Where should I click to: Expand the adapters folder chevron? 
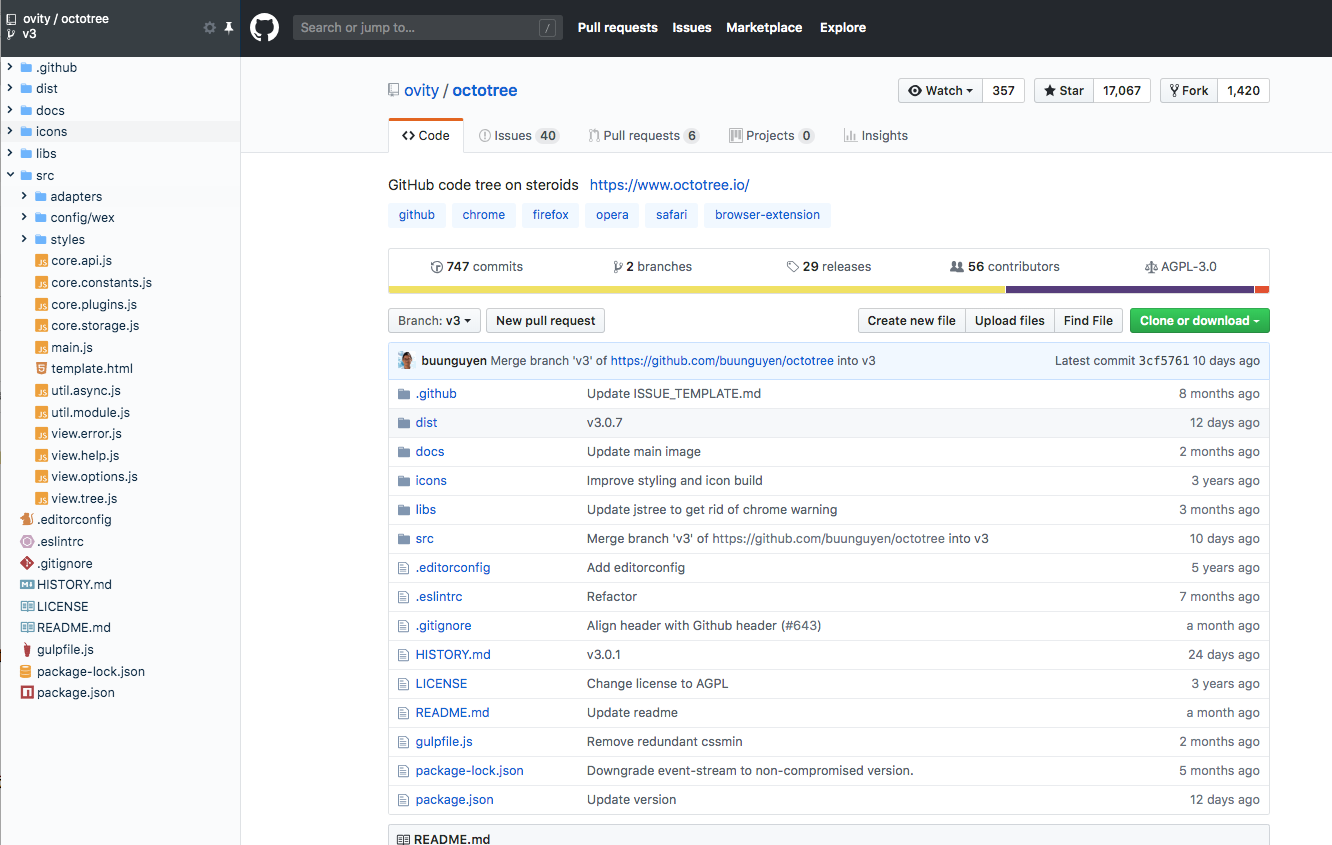25,197
